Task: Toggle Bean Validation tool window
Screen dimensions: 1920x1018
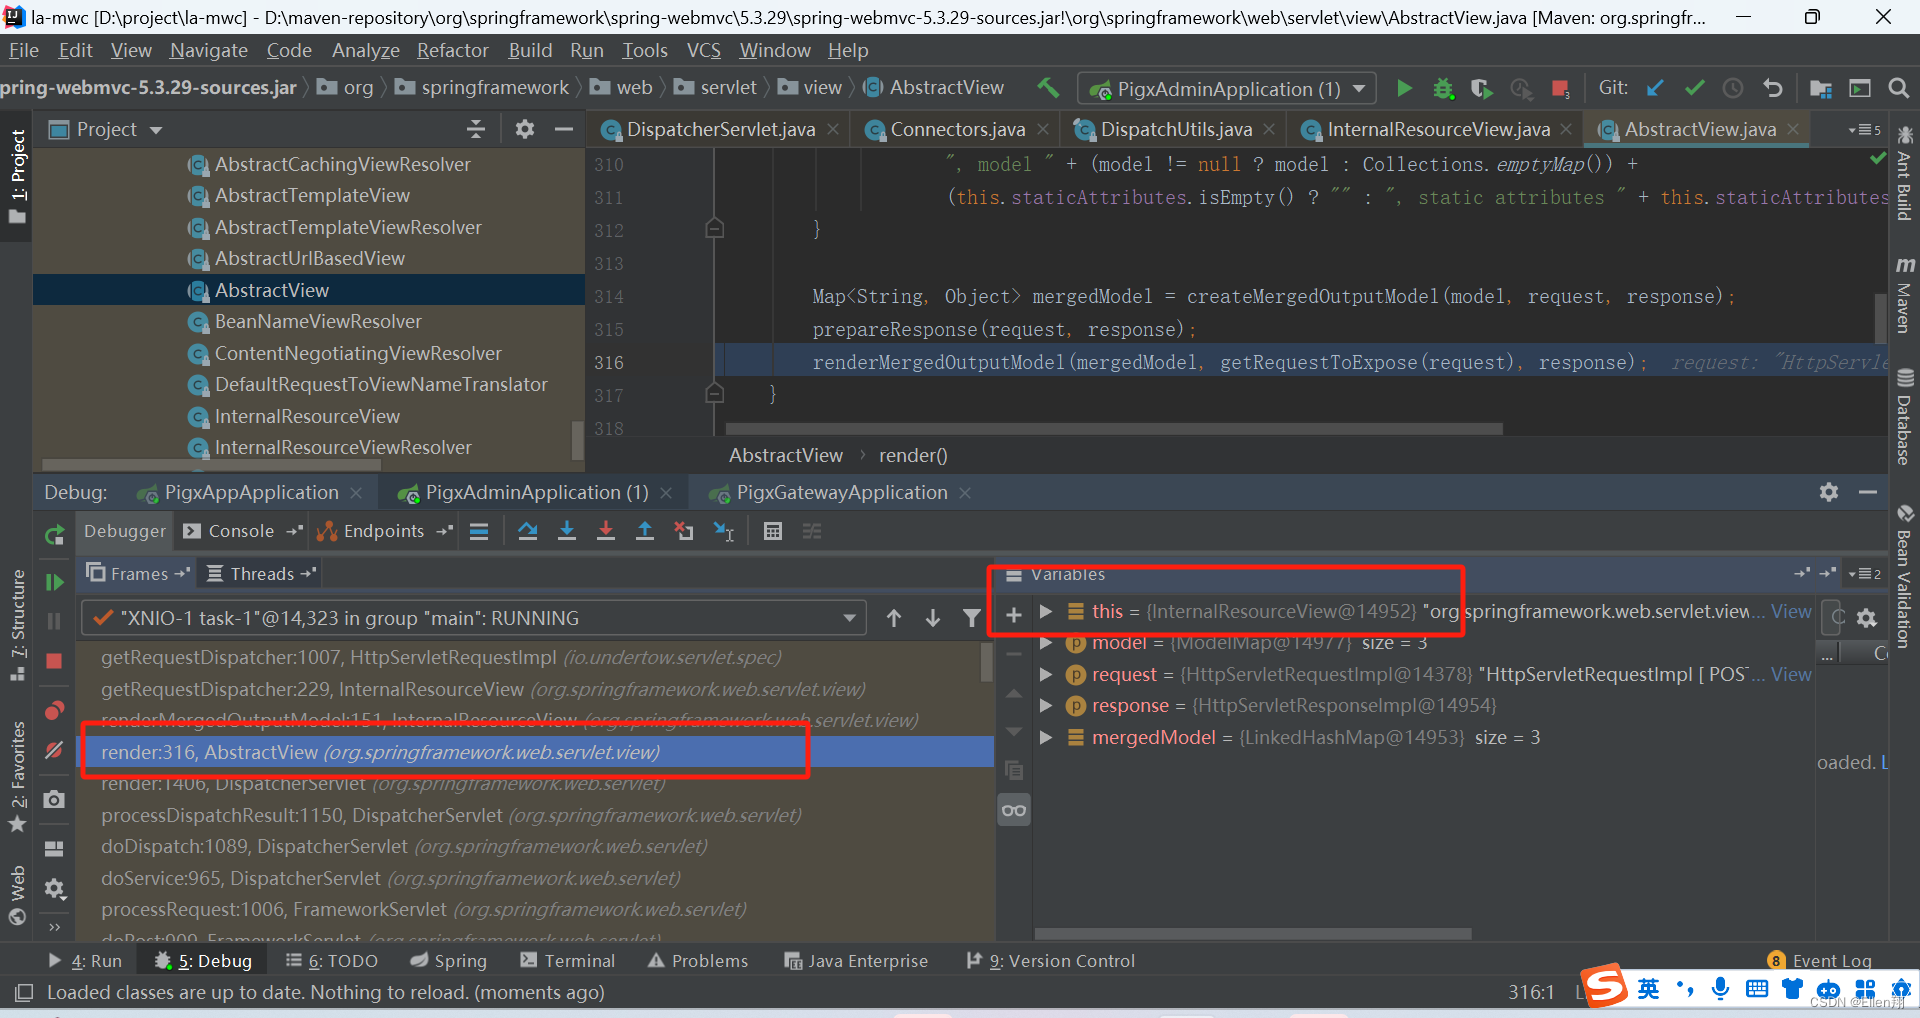Action: click(x=1904, y=576)
